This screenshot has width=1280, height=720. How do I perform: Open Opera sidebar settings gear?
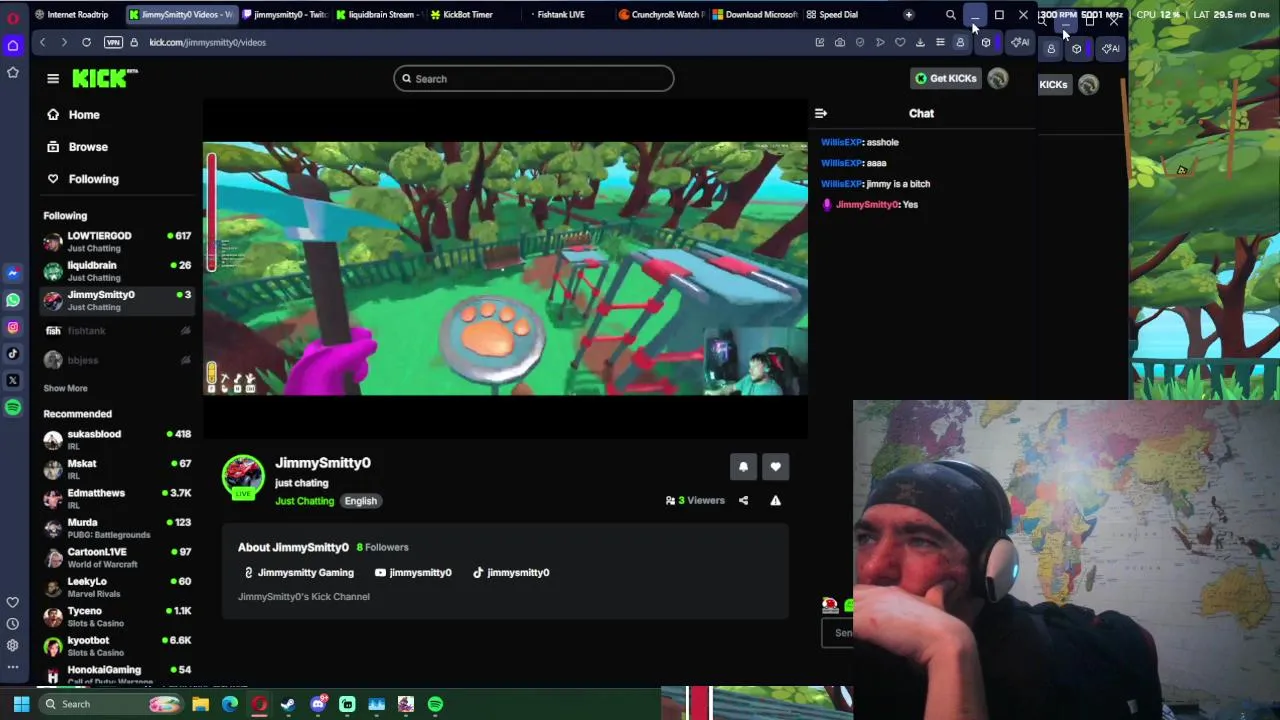13,646
